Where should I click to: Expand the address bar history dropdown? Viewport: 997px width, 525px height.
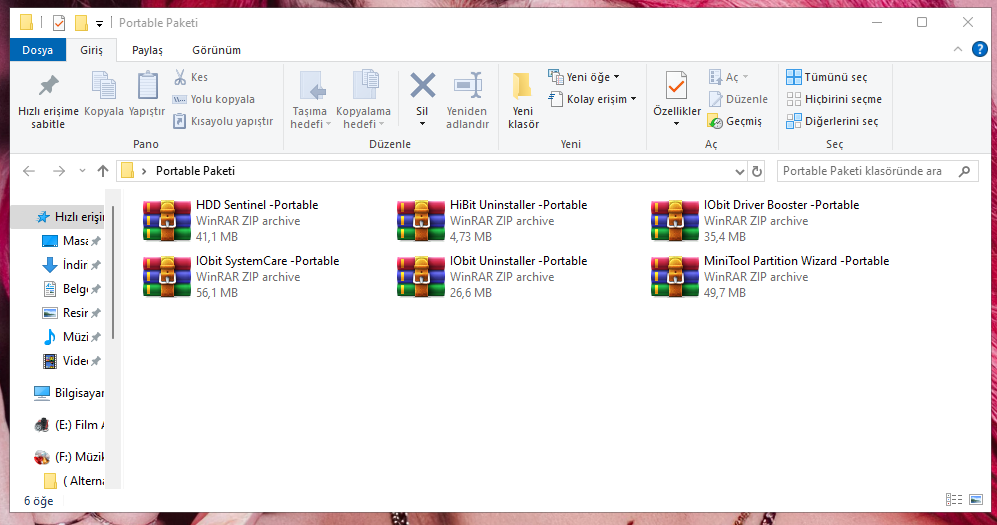[x=739, y=172]
